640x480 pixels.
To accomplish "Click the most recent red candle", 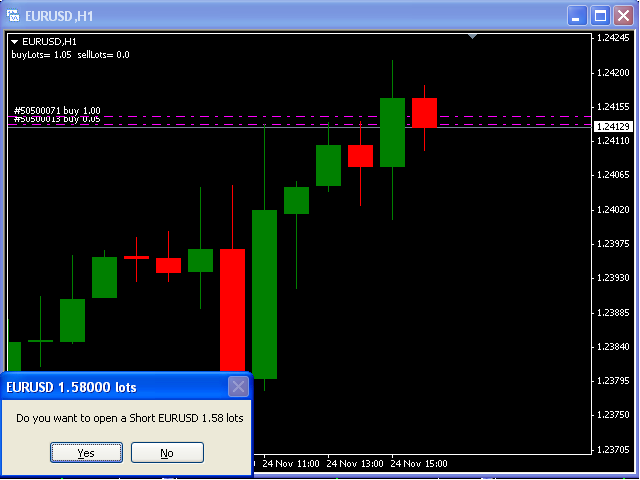I will [x=424, y=112].
